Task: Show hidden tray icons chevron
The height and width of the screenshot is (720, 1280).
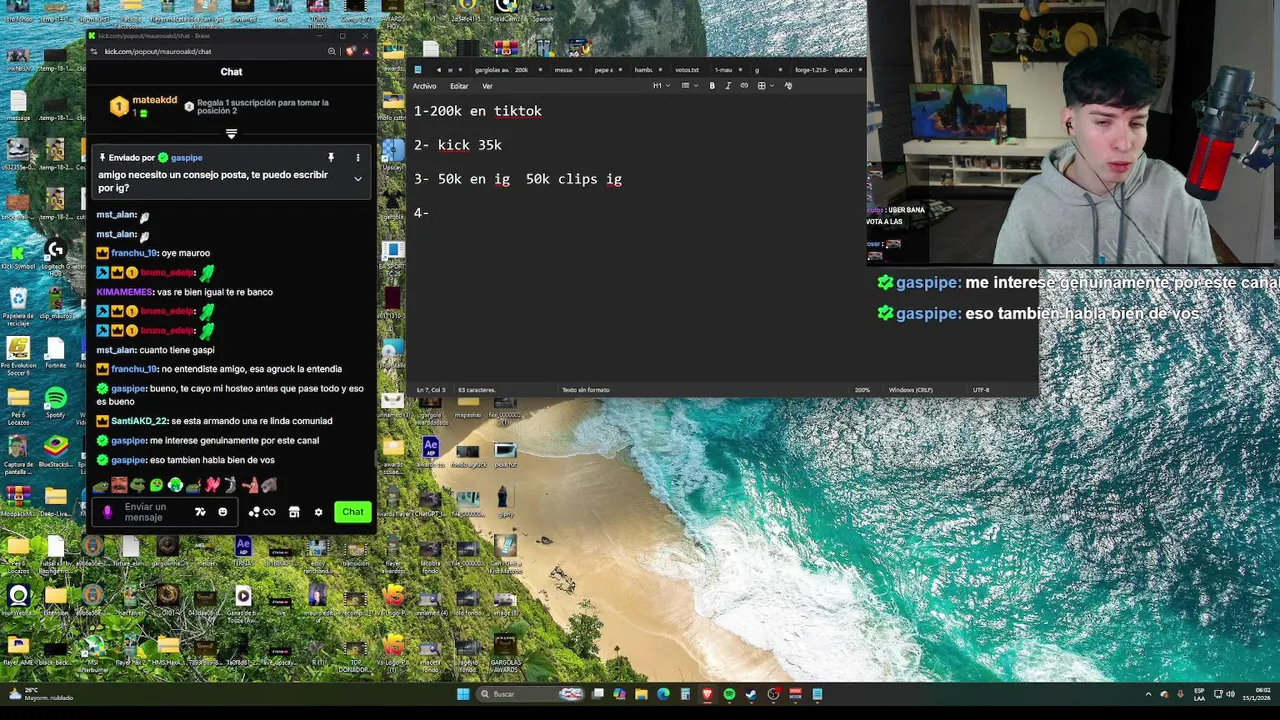Action: coord(1148,694)
